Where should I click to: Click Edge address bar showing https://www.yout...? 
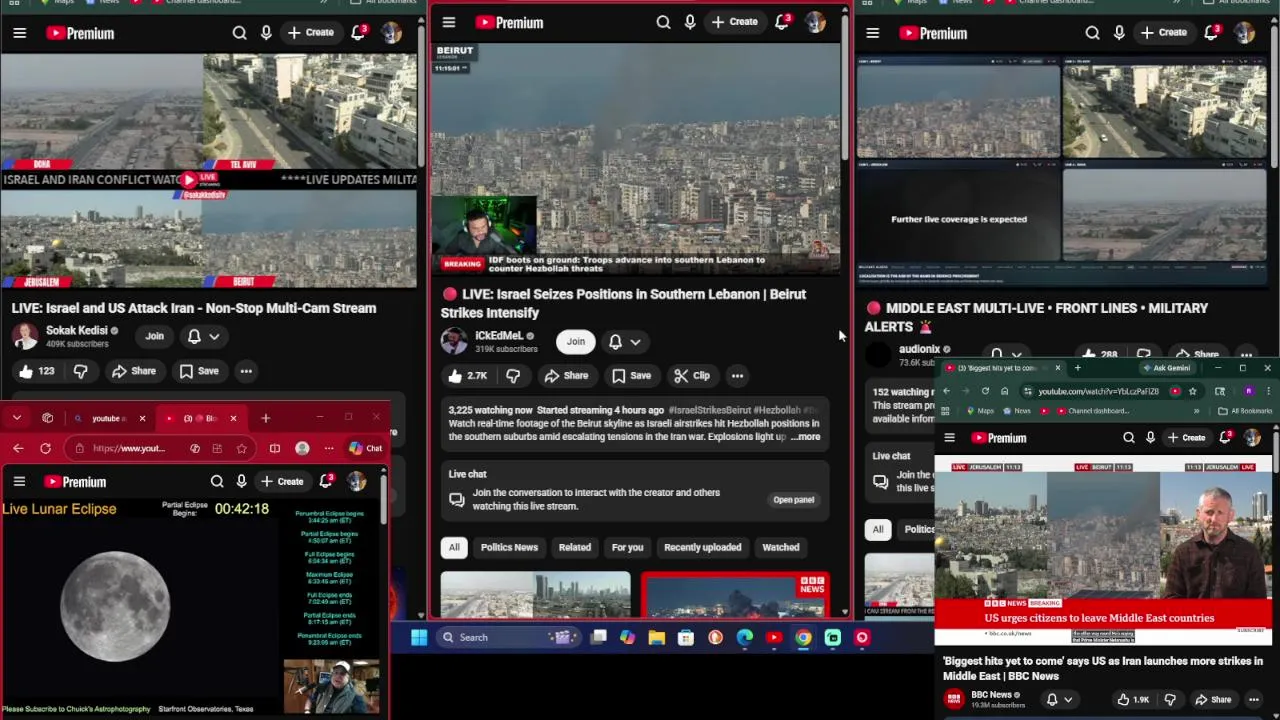(130, 448)
